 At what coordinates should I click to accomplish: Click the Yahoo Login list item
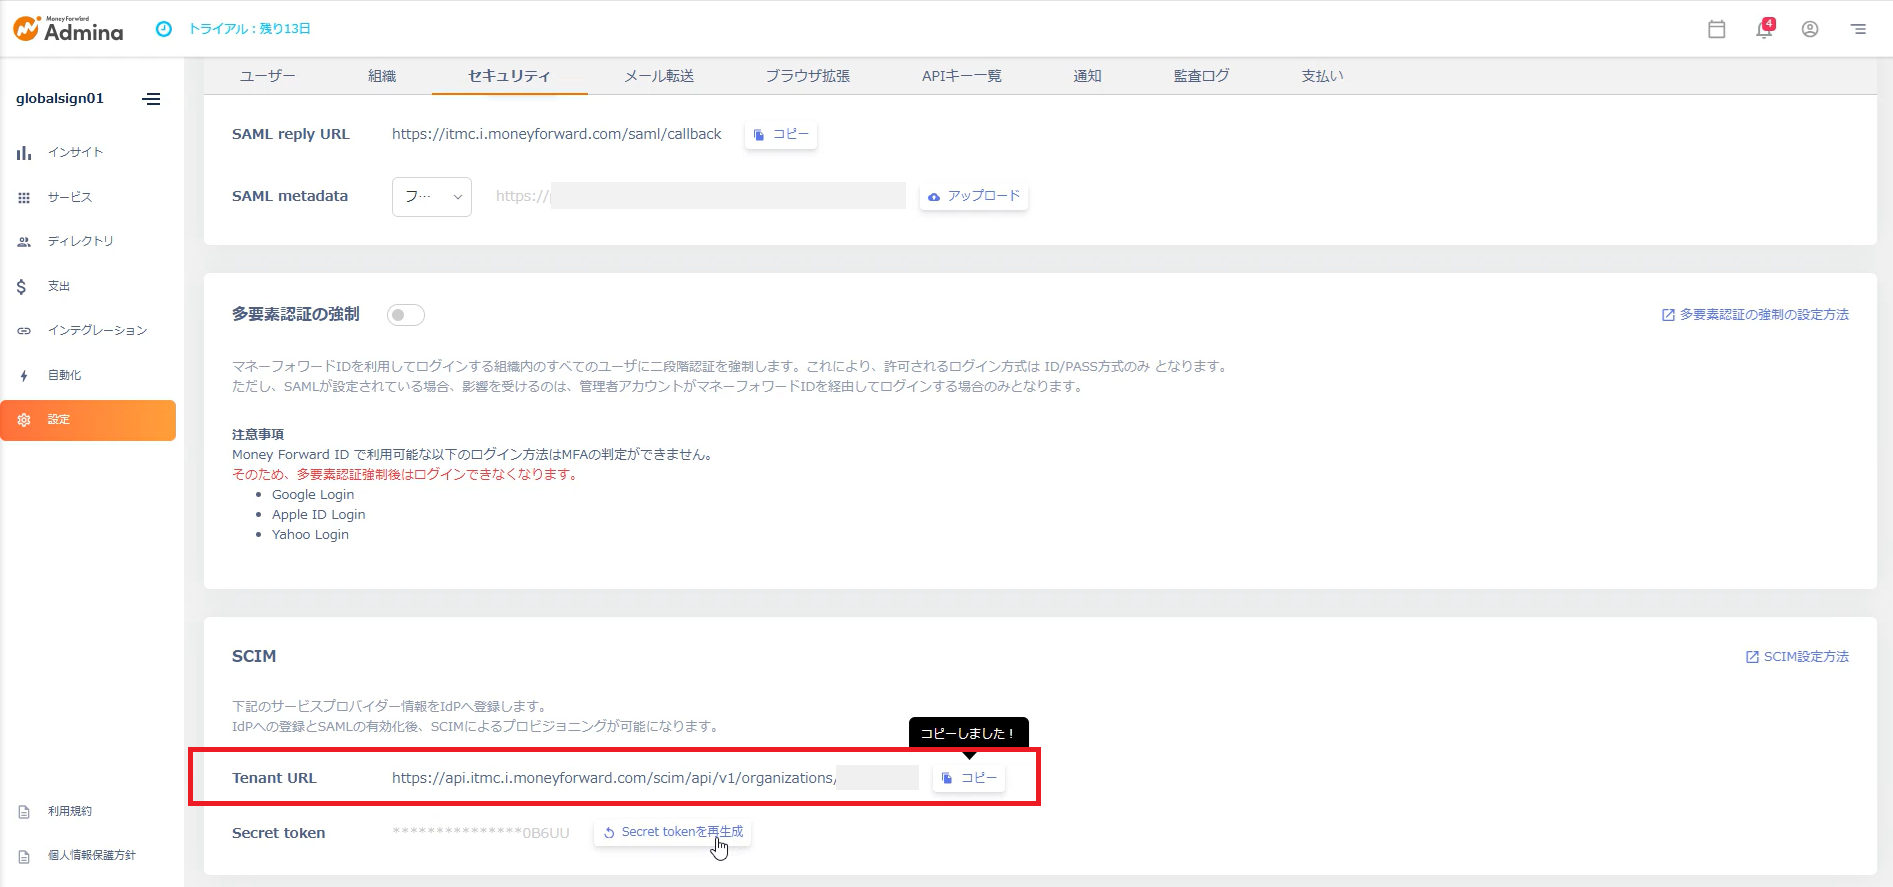tap(310, 535)
